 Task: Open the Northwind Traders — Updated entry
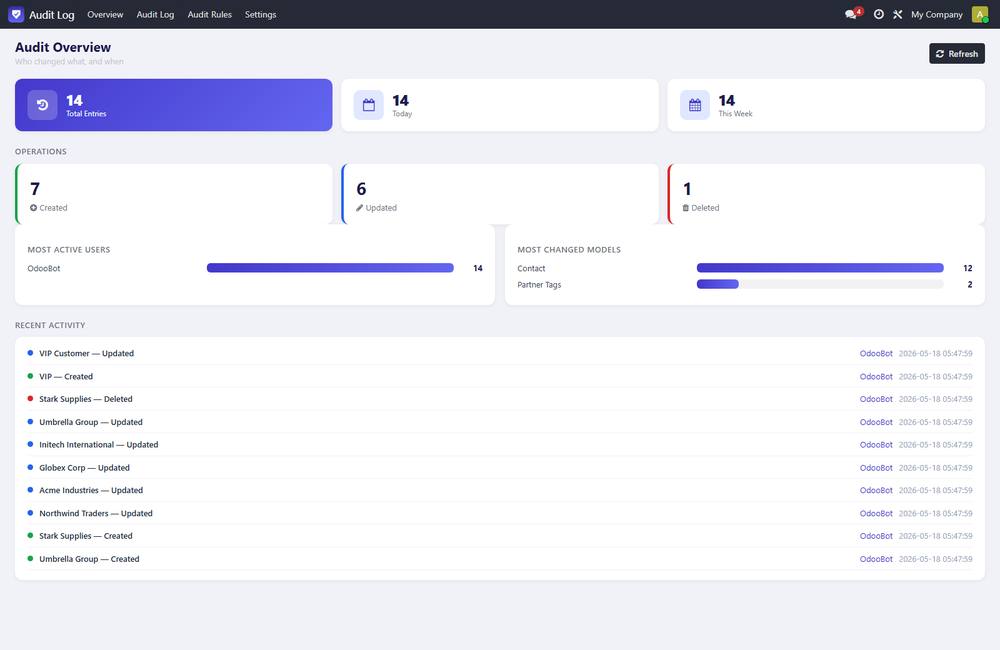(500, 513)
